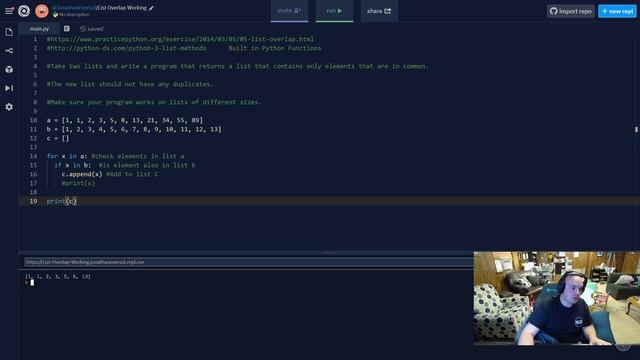This screenshot has width=640, height=360.
Task: Click the editor vertical scrollbar marker
Action: [636, 129]
